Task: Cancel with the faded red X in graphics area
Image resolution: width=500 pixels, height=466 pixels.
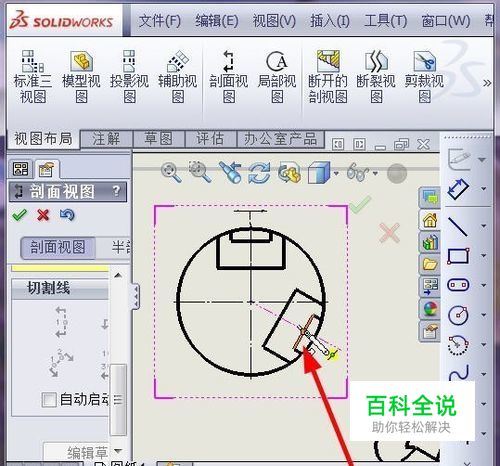Action: 389,233
